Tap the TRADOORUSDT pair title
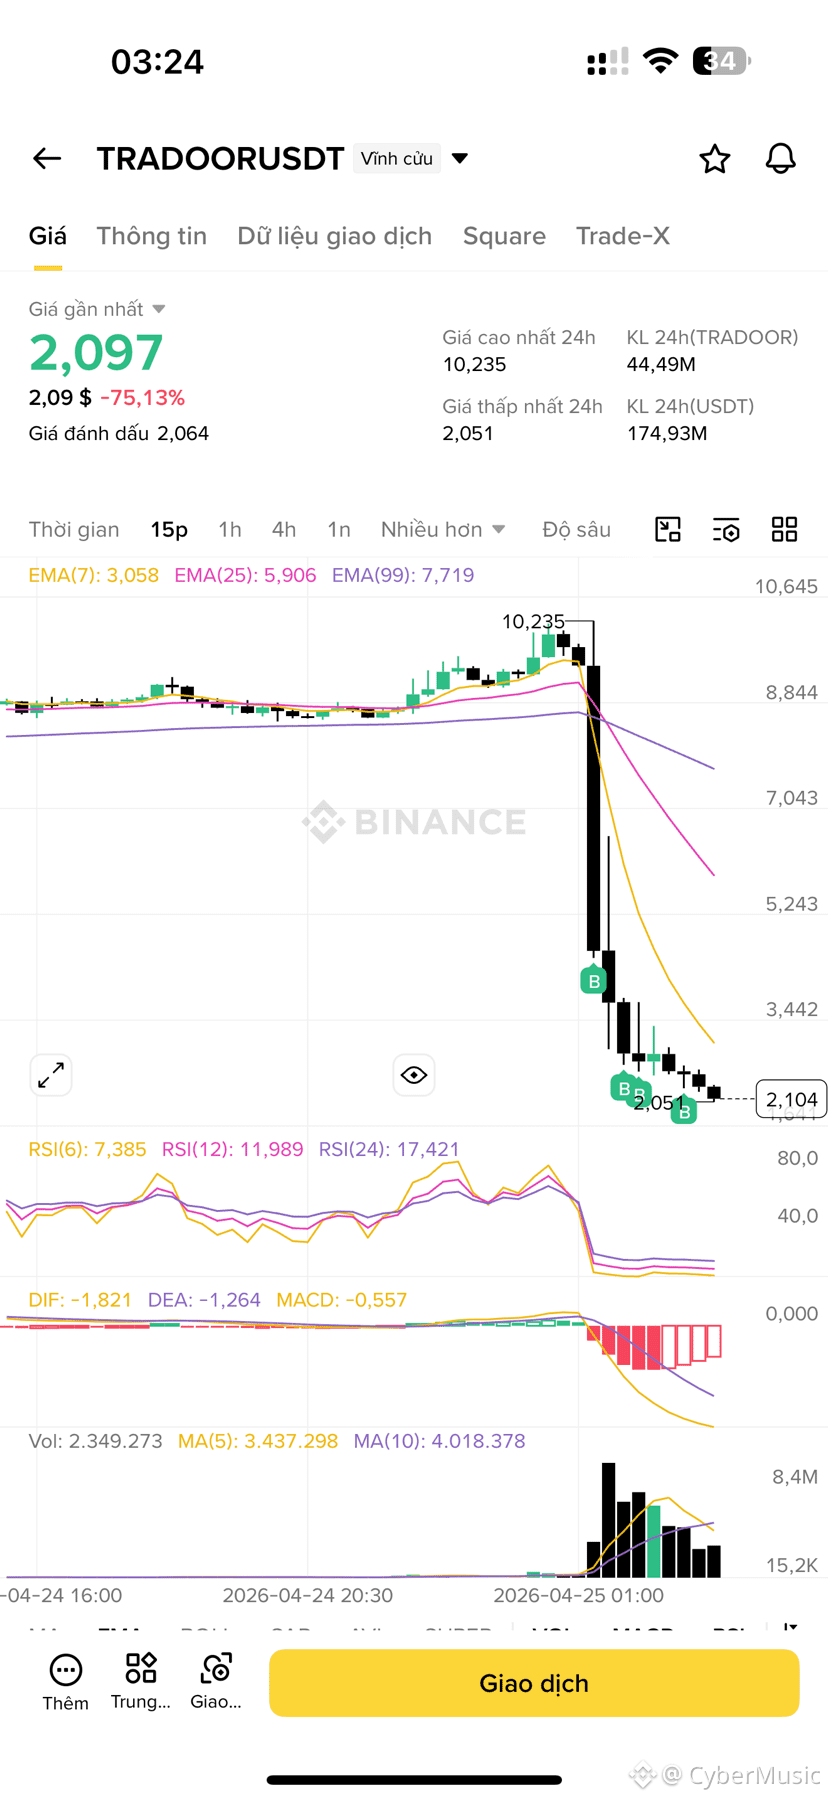The height and width of the screenshot is (1800, 828). coord(220,158)
